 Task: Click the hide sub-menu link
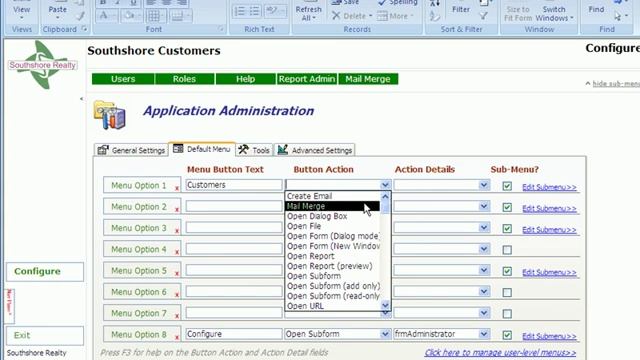click(616, 83)
